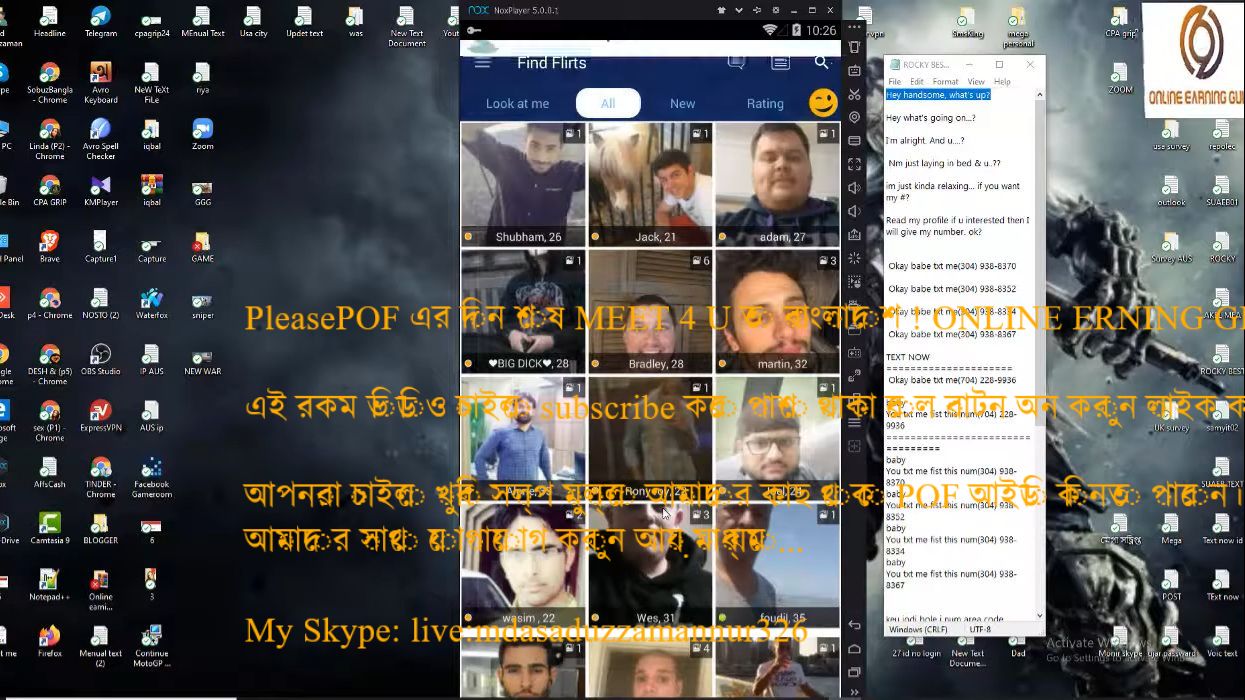Select the Waterfox desktop icon
The width and height of the screenshot is (1245, 700).
click(151, 303)
